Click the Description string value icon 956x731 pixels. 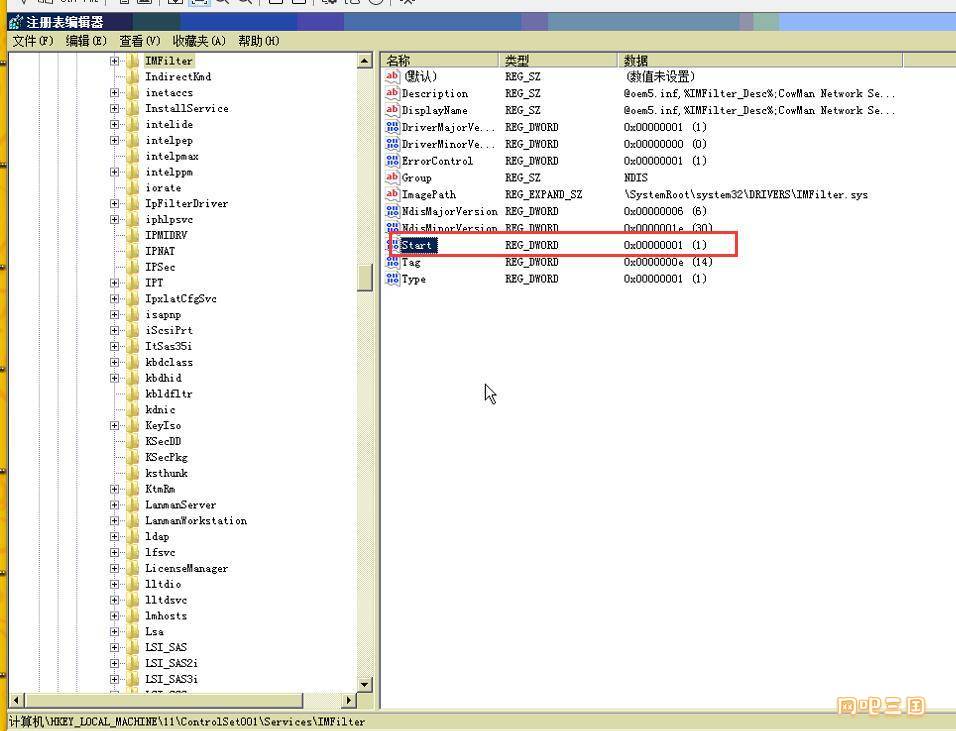pos(392,93)
